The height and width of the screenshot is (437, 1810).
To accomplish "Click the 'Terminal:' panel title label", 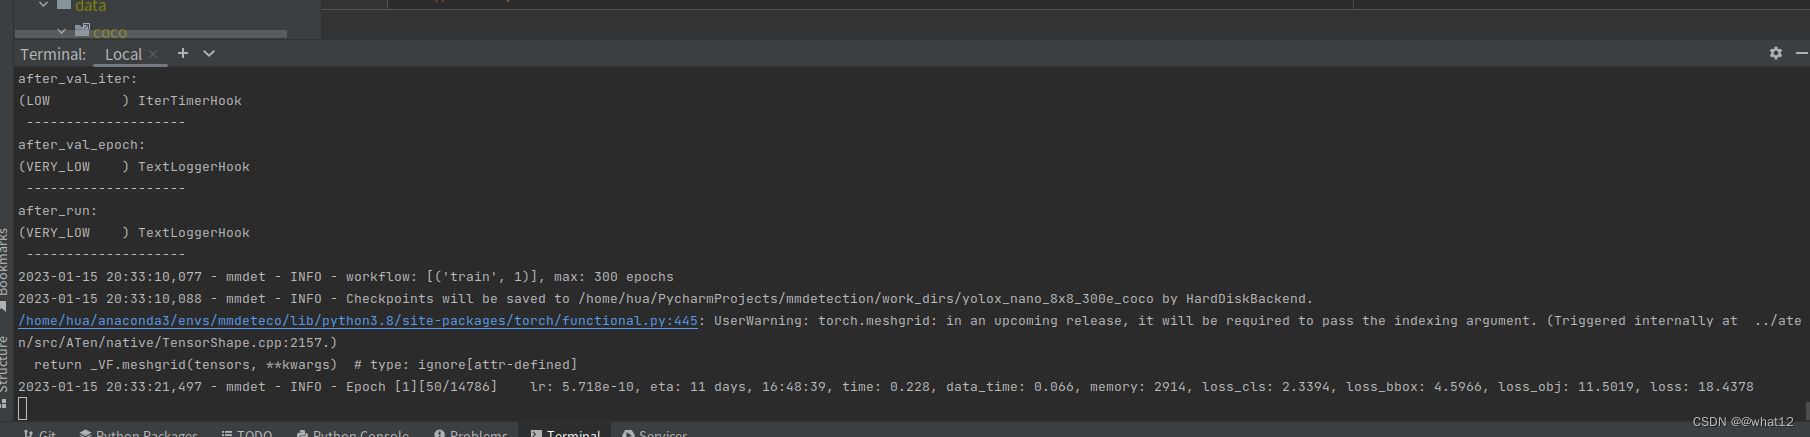I will click(x=53, y=54).
